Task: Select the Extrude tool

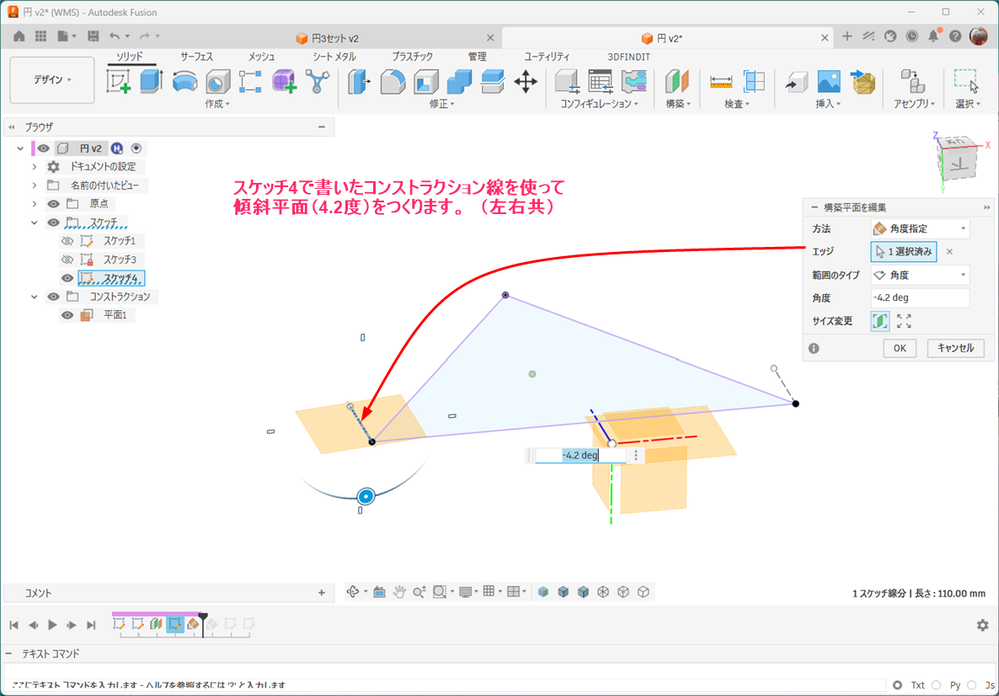Action: (152, 82)
